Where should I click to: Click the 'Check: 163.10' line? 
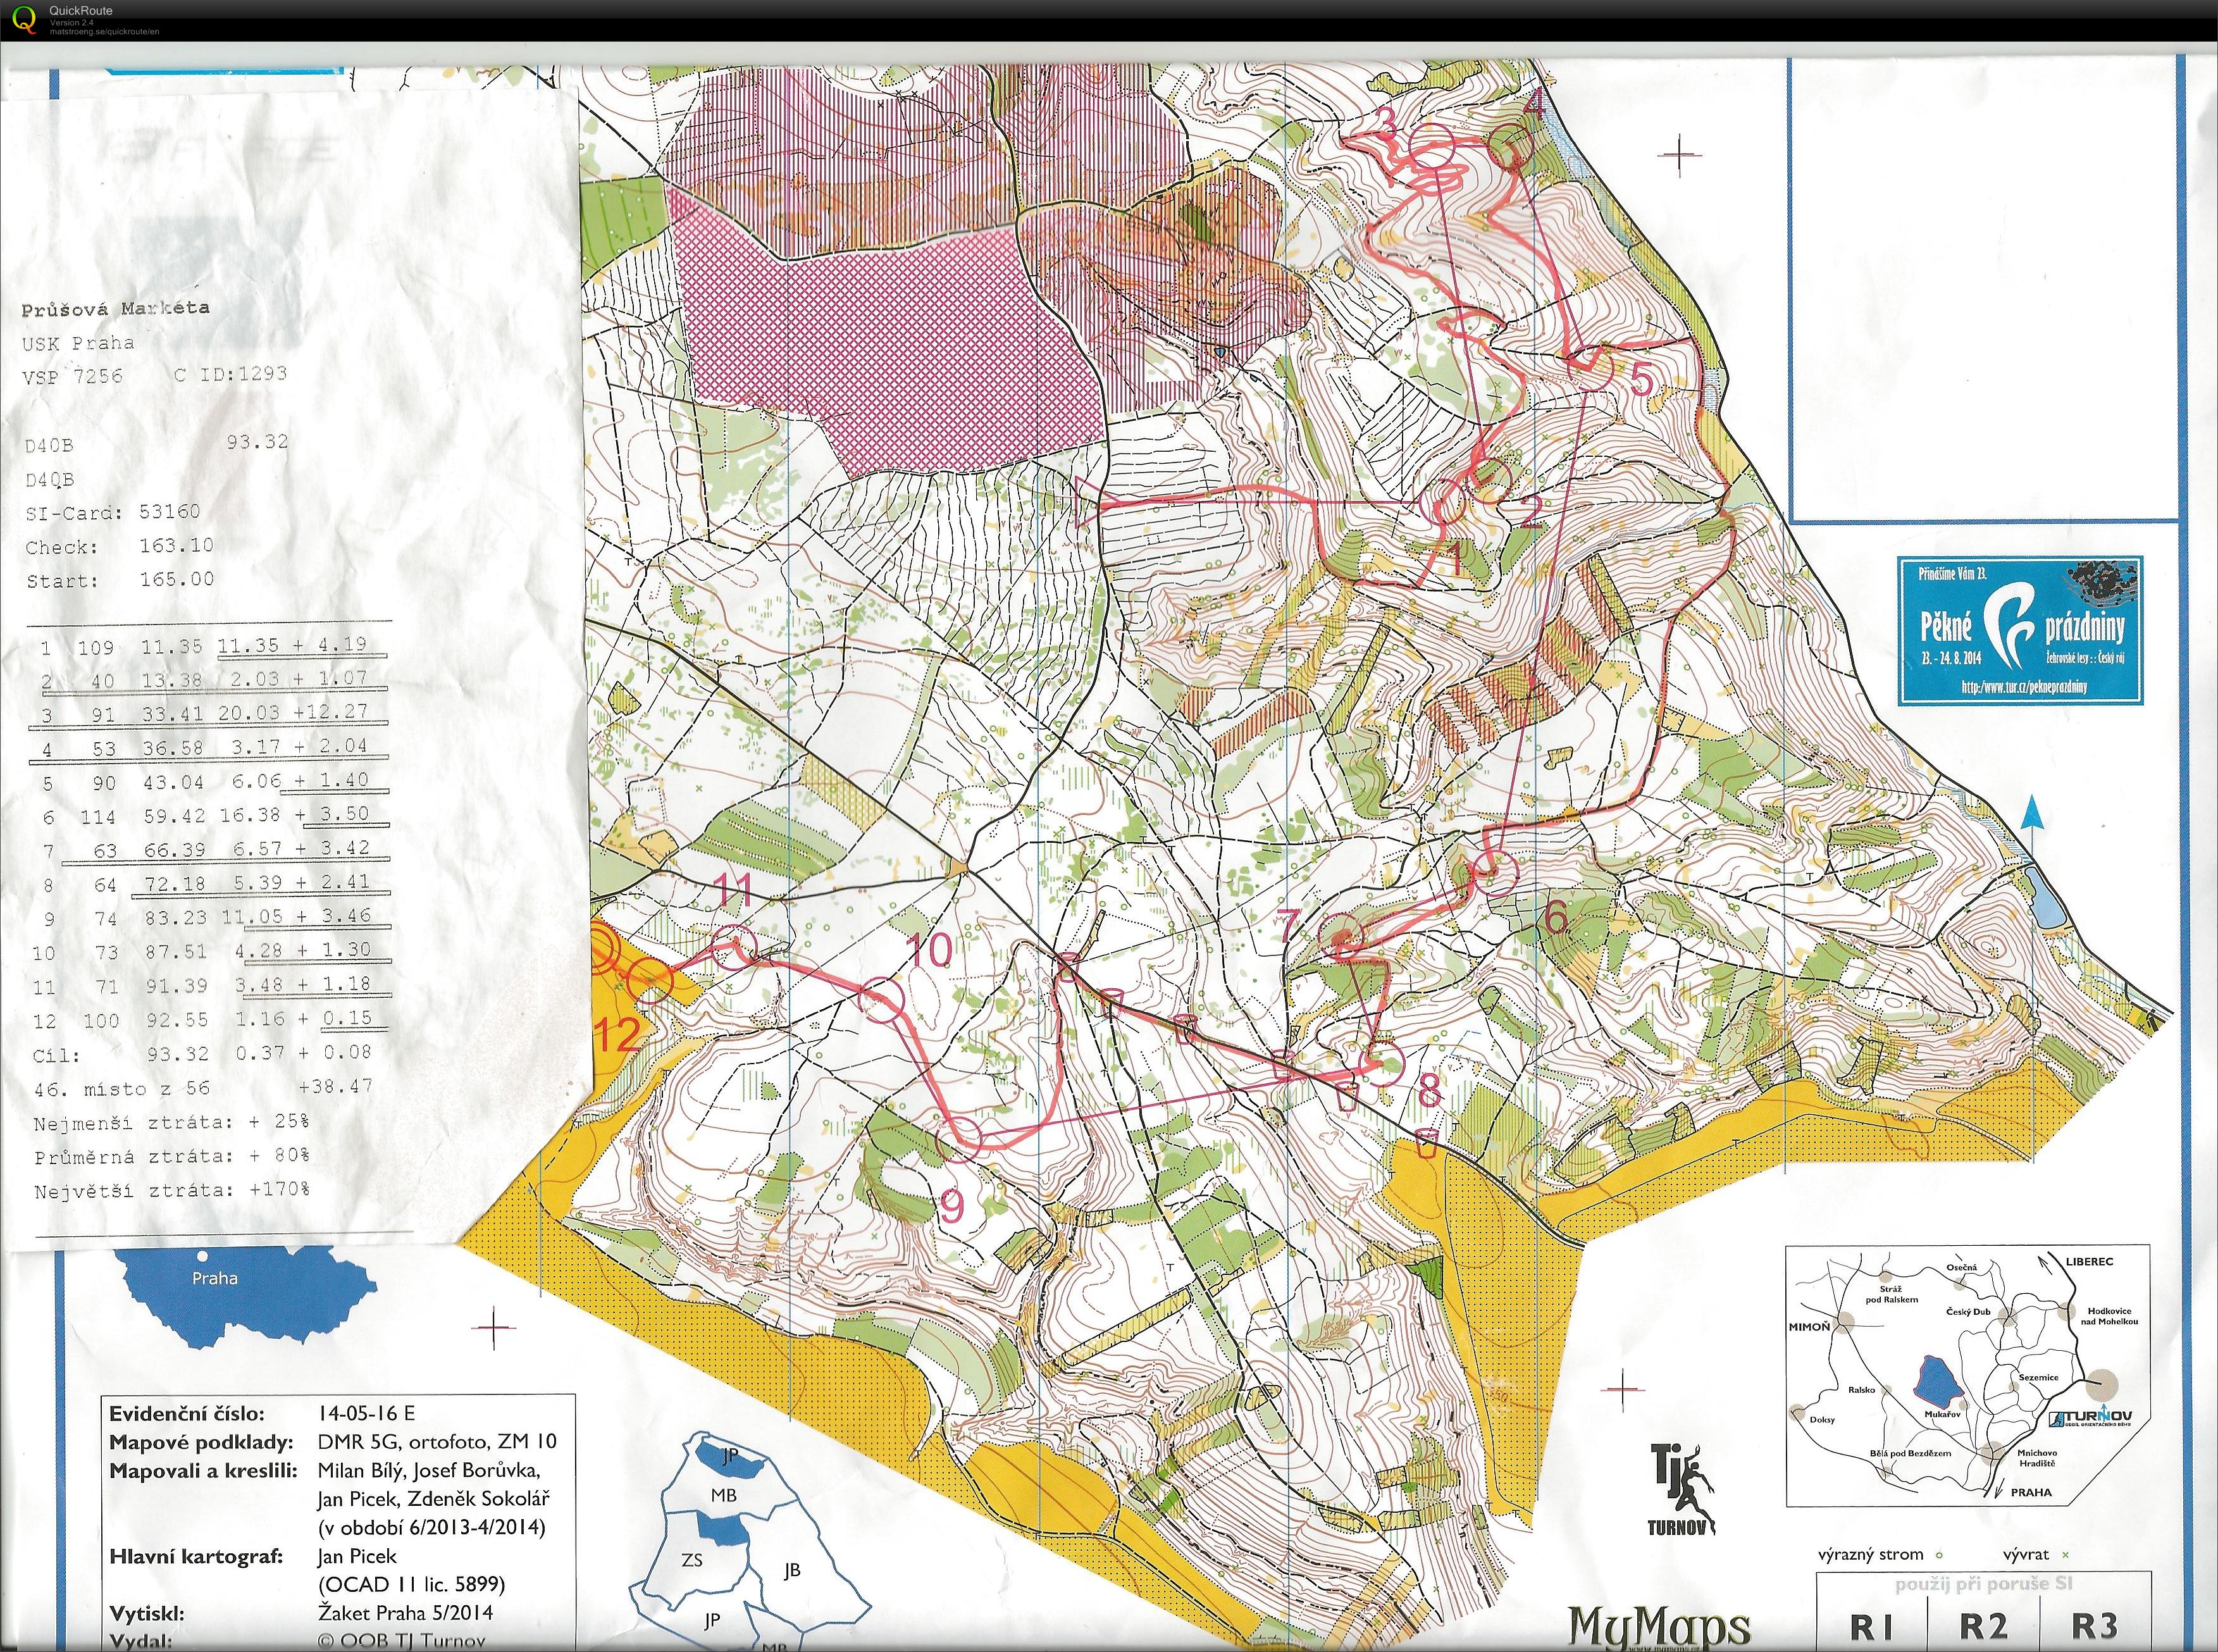pos(119,546)
